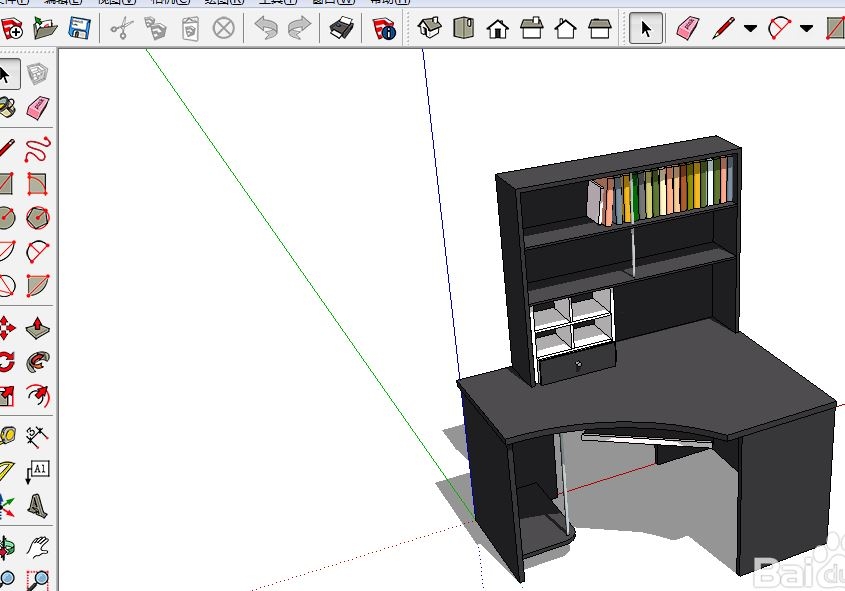Switch to the Back view house icon

pos(565,28)
